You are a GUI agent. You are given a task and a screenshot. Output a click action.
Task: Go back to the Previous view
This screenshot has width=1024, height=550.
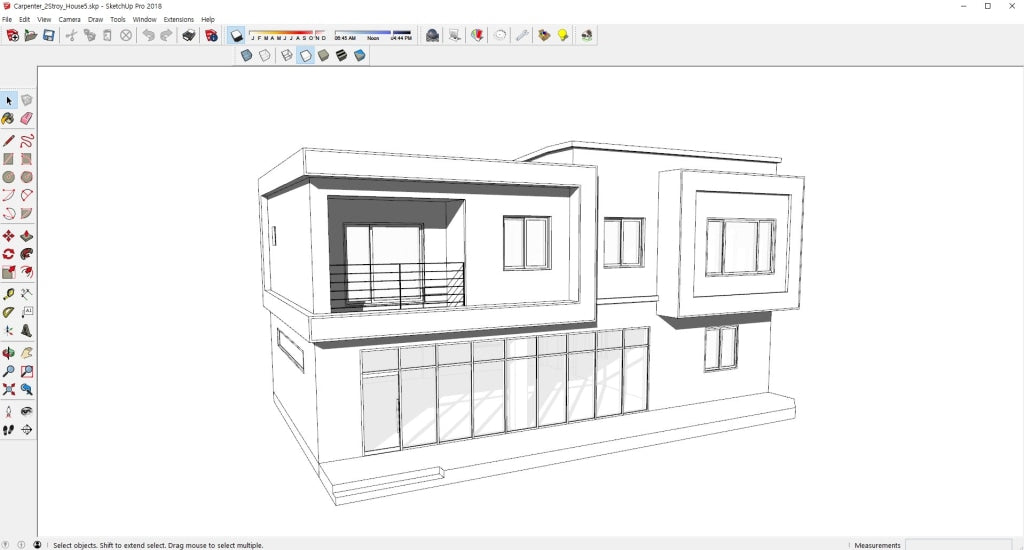pyautogui.click(x=27, y=389)
